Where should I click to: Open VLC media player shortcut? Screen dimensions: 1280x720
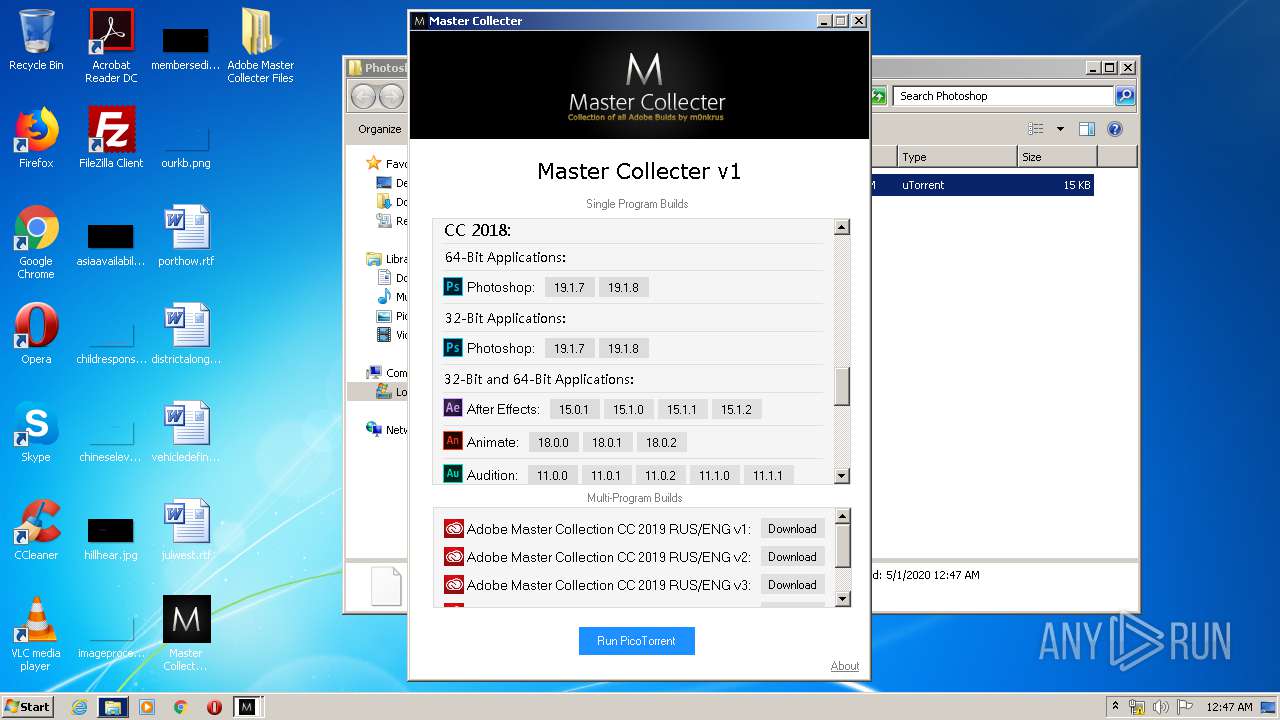(x=36, y=634)
